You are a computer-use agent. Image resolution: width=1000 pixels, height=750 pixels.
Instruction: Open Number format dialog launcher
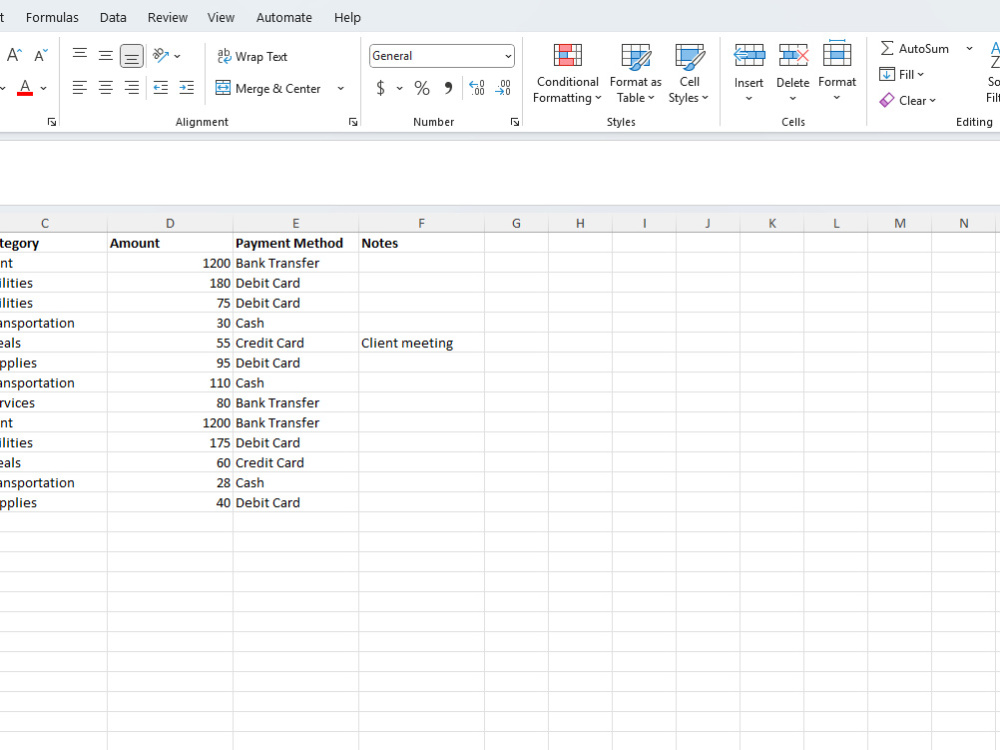pos(515,122)
